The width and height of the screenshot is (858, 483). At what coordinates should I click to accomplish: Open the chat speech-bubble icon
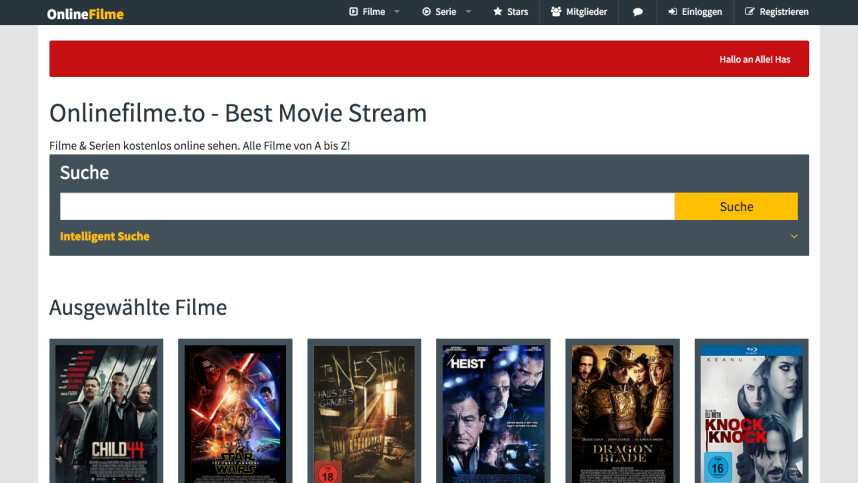point(637,11)
